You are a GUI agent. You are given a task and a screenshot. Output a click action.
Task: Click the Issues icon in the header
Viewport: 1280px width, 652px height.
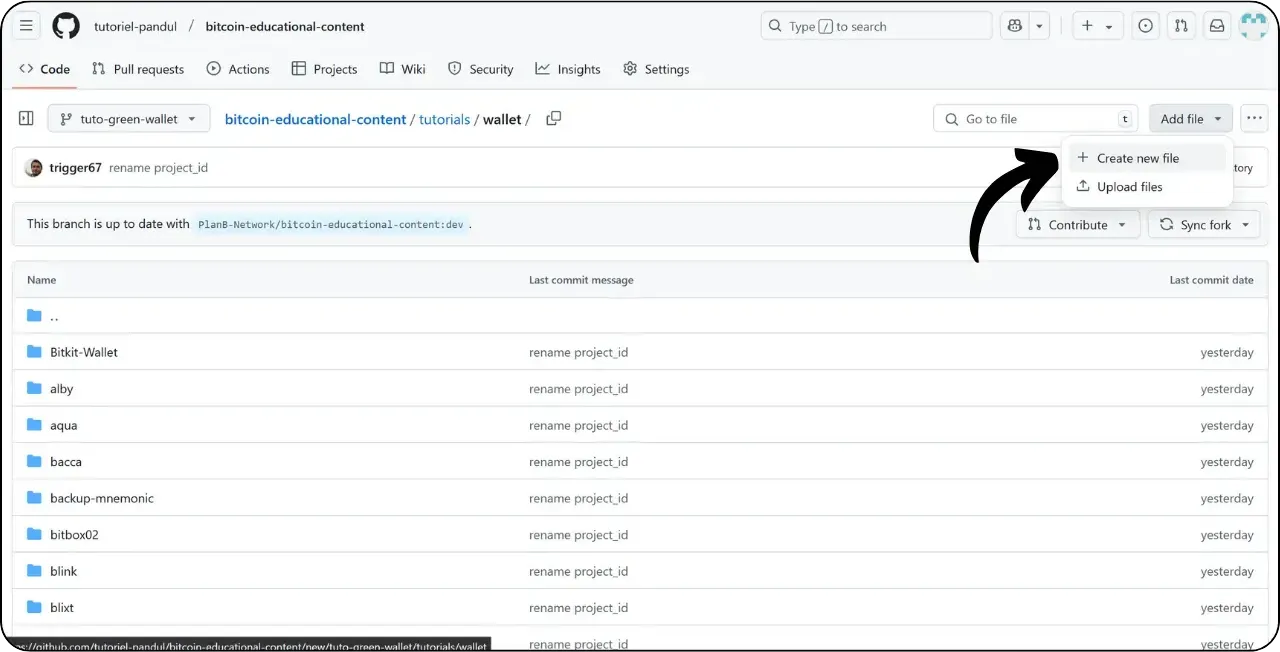coord(1145,25)
